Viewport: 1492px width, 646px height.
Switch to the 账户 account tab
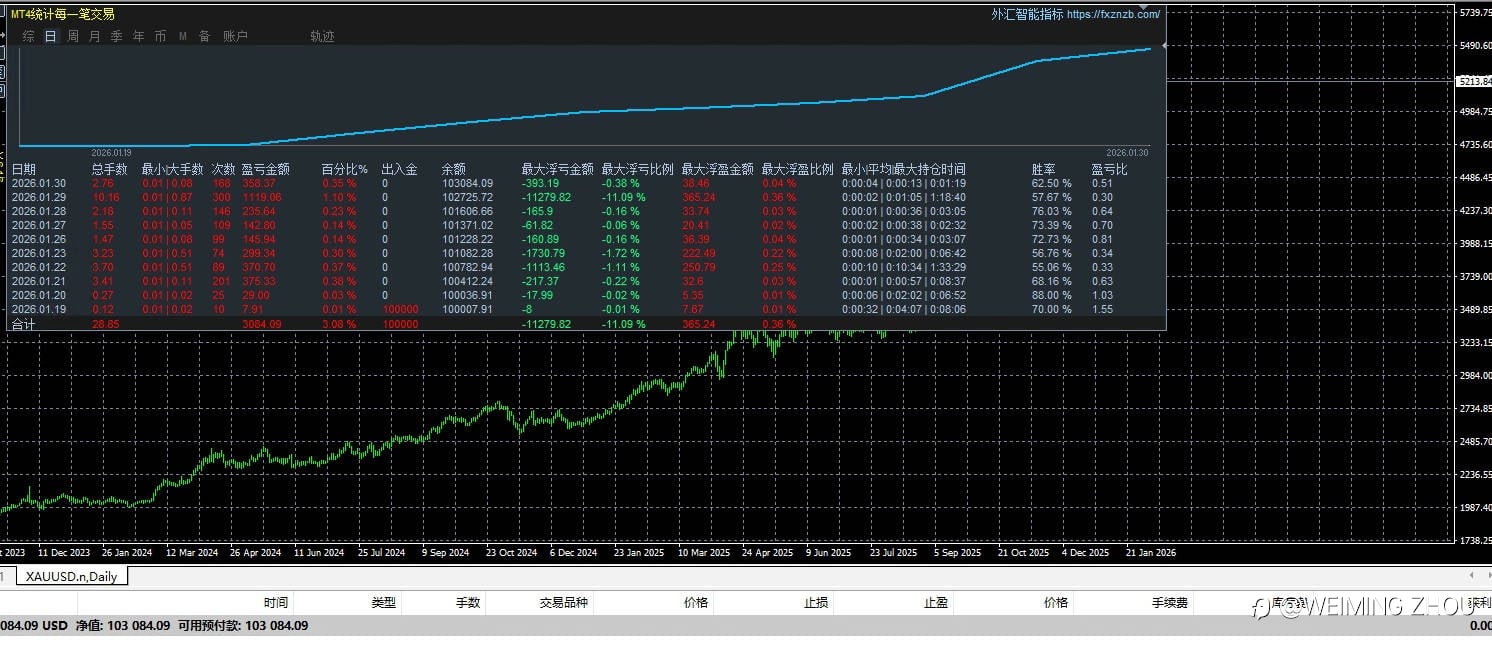click(x=235, y=36)
